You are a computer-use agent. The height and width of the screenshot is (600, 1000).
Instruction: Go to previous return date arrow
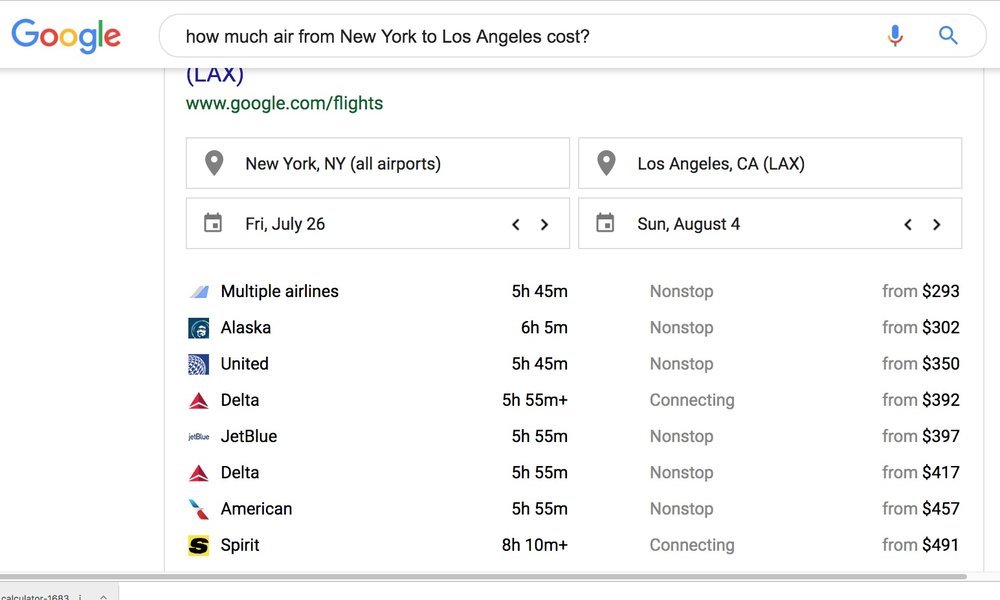pos(908,224)
